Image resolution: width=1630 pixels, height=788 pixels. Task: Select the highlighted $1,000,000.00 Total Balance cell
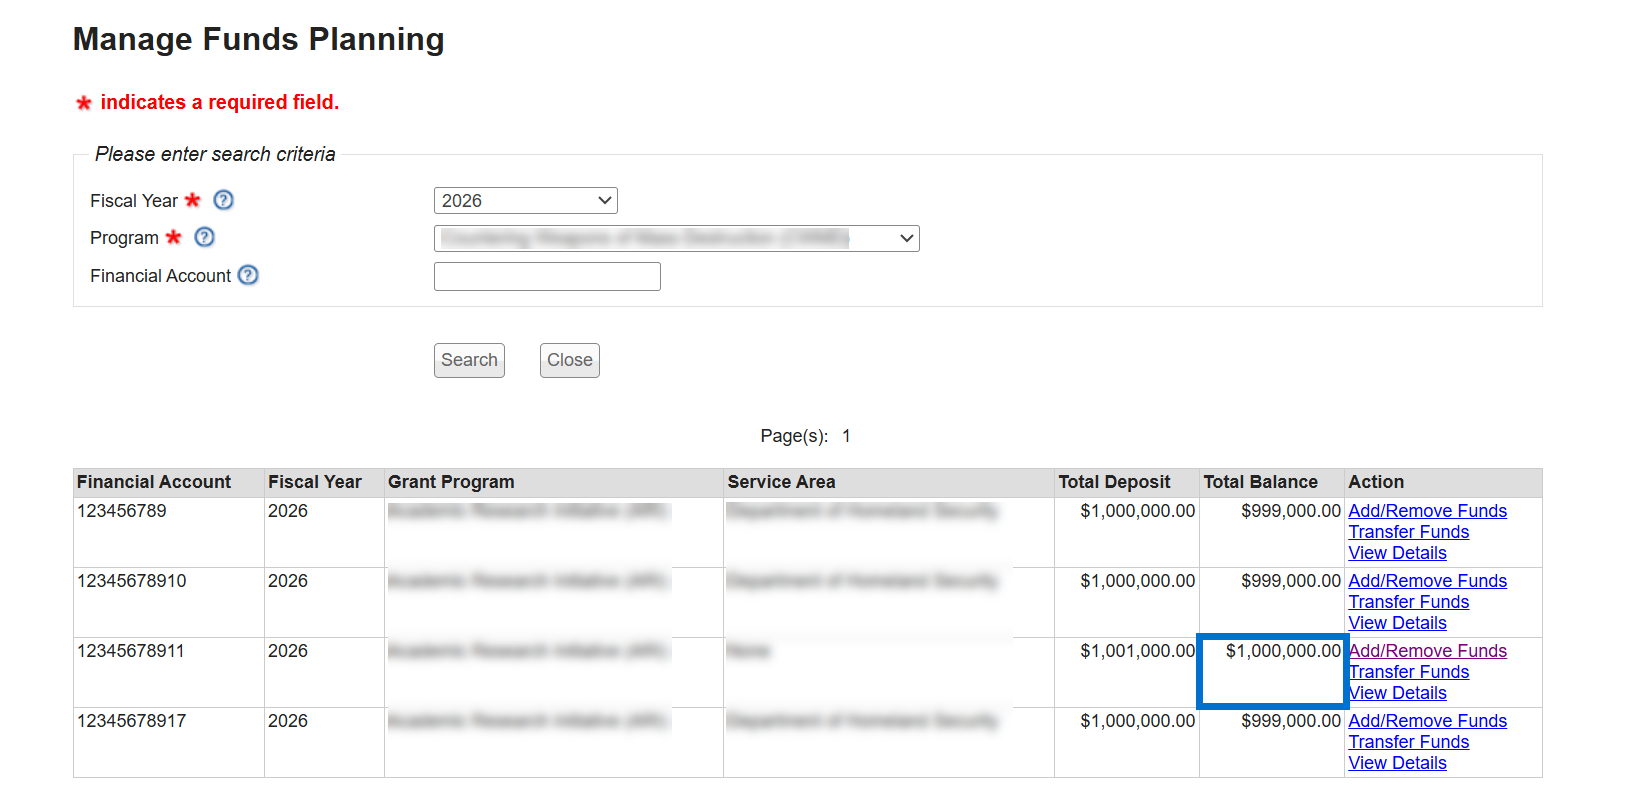point(1272,670)
